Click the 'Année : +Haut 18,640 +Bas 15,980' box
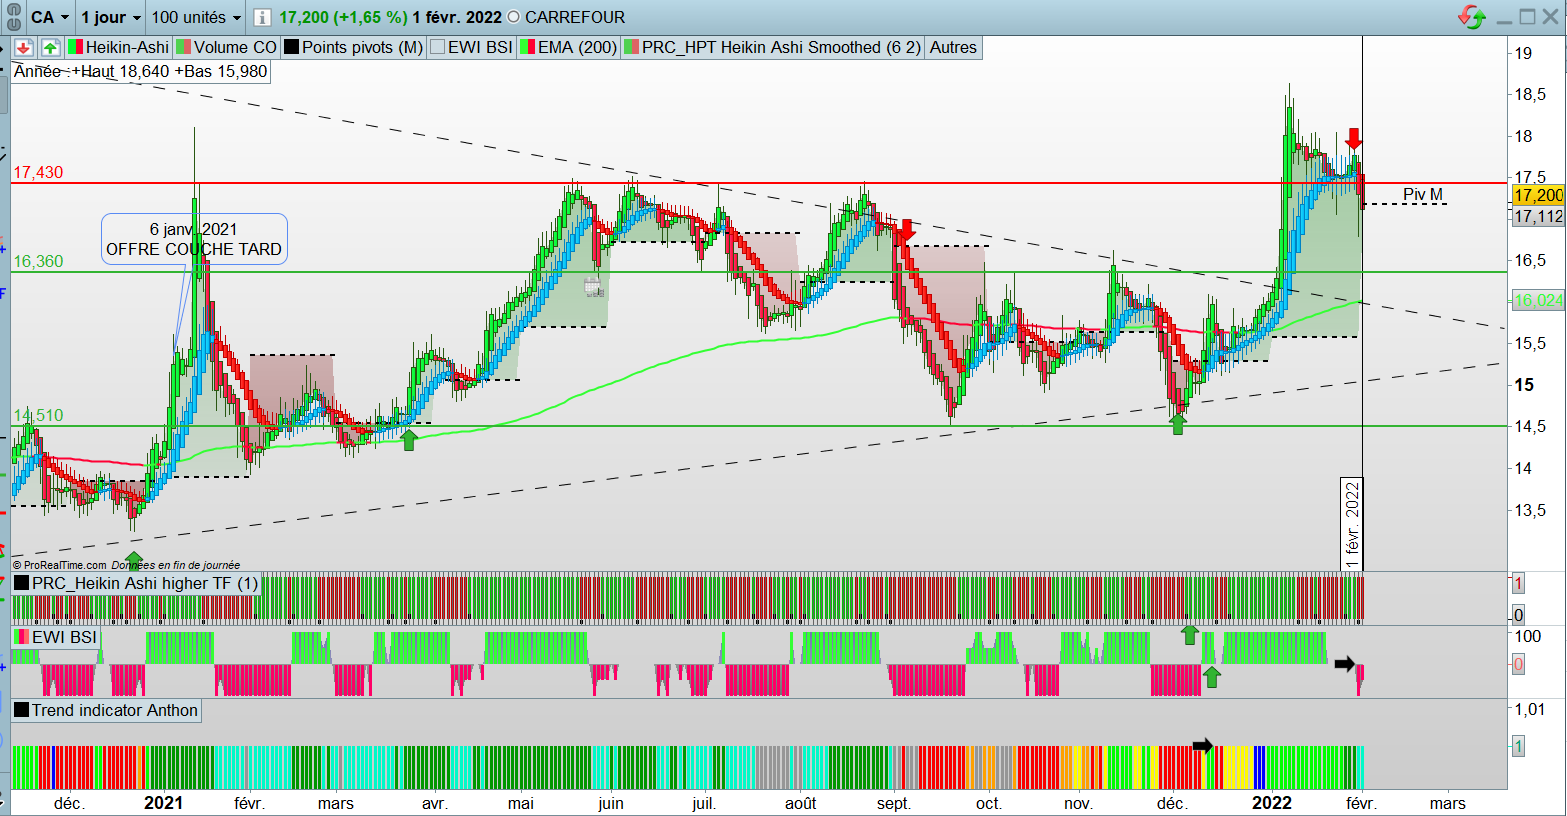Image resolution: width=1567 pixels, height=816 pixels. (141, 71)
